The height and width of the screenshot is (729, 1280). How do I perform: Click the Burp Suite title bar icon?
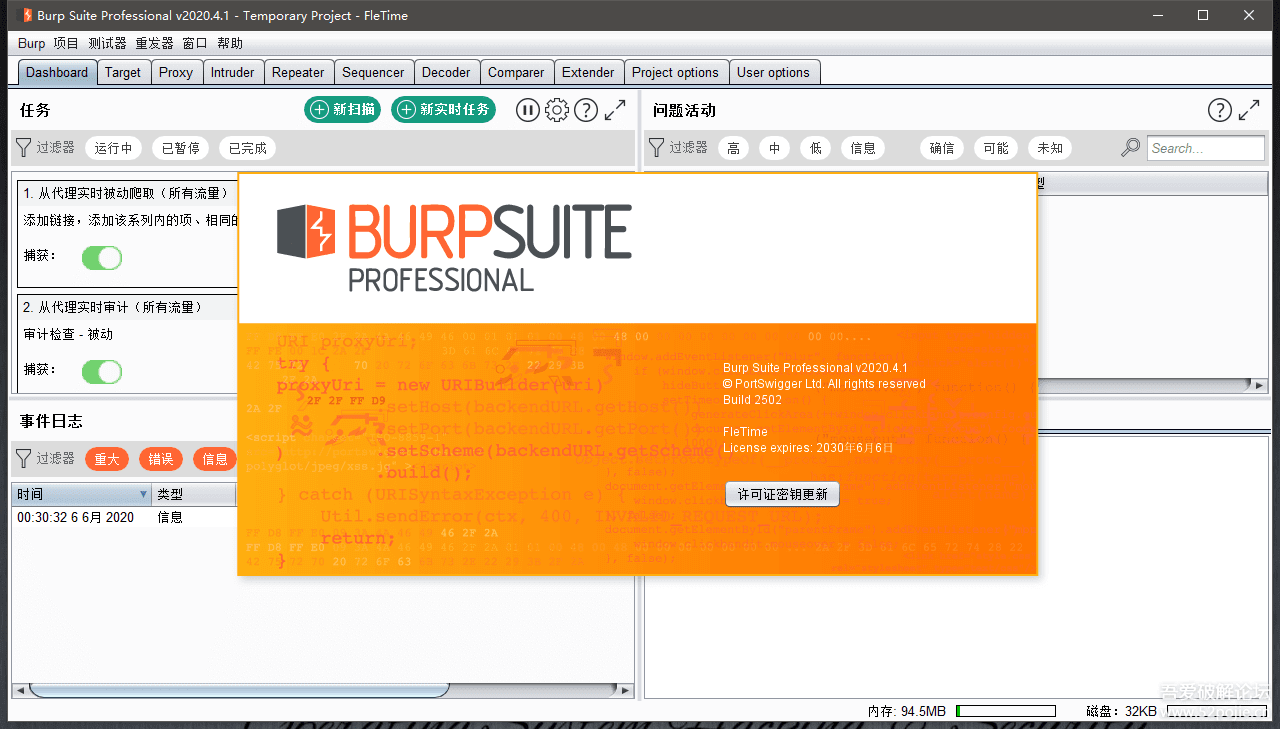coord(26,15)
